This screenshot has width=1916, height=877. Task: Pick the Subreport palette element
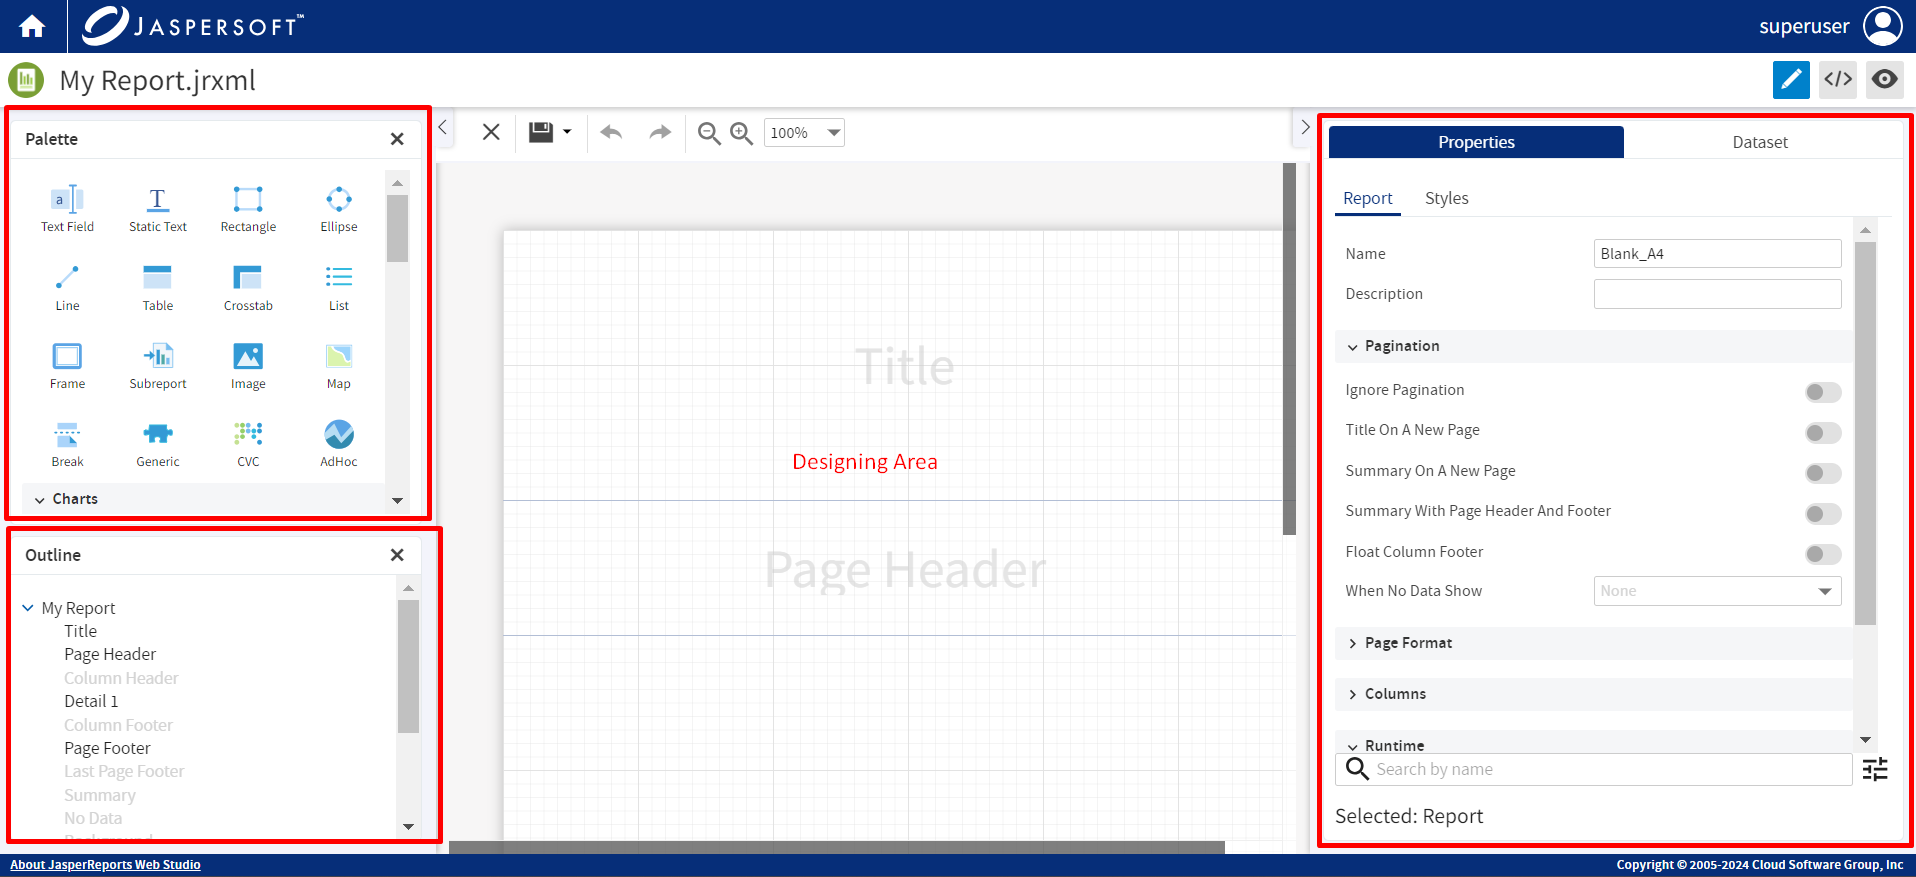pos(158,366)
